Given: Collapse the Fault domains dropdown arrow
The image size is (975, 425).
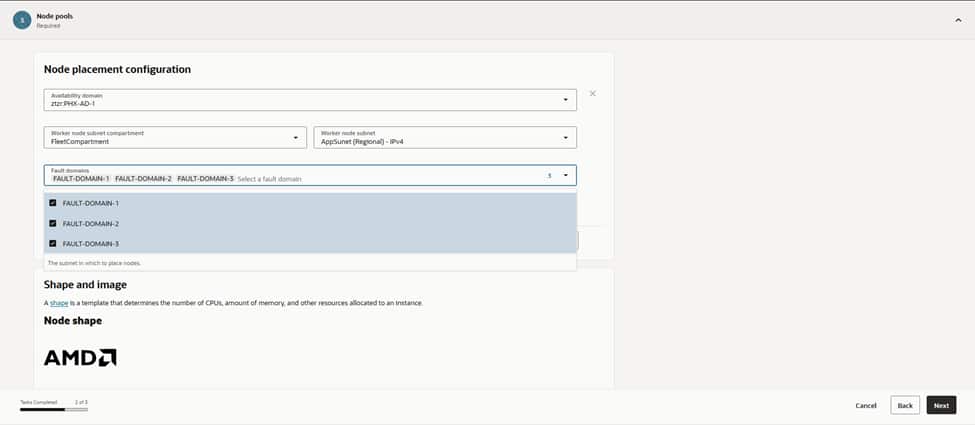Looking at the screenshot, I should point(565,175).
